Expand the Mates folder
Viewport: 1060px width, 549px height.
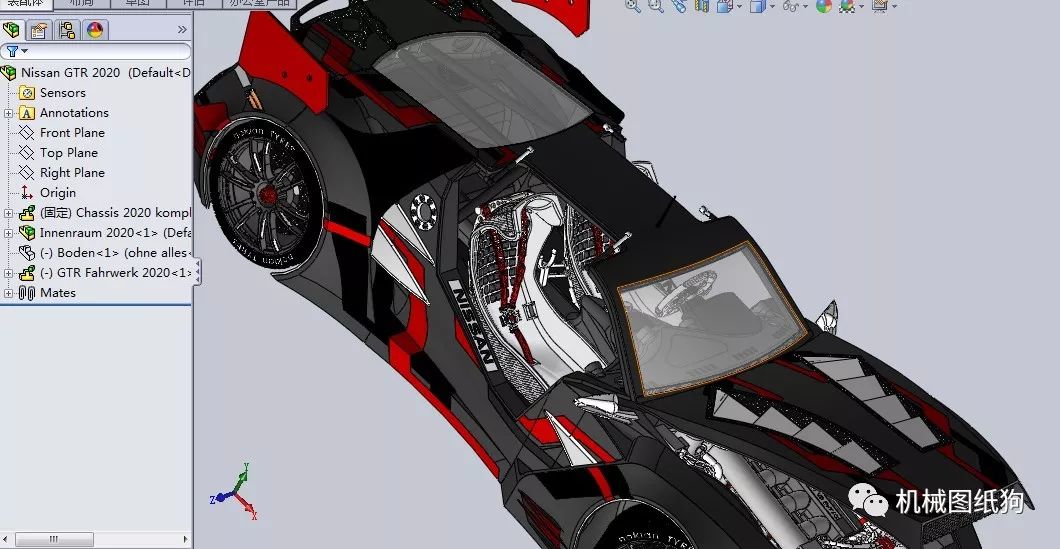point(8,293)
